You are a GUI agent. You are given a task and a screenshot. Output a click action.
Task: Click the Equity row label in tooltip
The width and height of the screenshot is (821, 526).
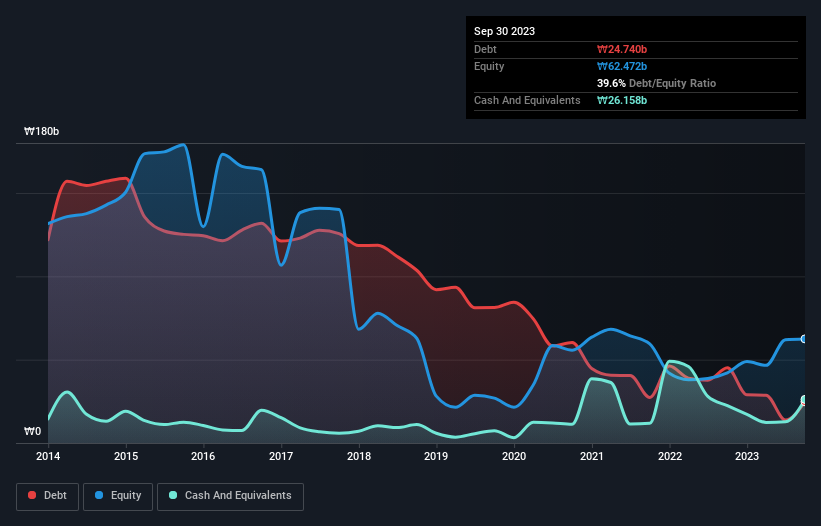pos(489,66)
